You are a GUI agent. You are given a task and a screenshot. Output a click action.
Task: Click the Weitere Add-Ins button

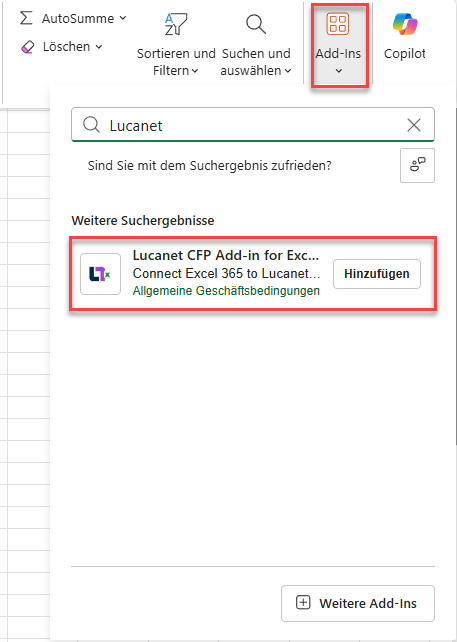[357, 603]
